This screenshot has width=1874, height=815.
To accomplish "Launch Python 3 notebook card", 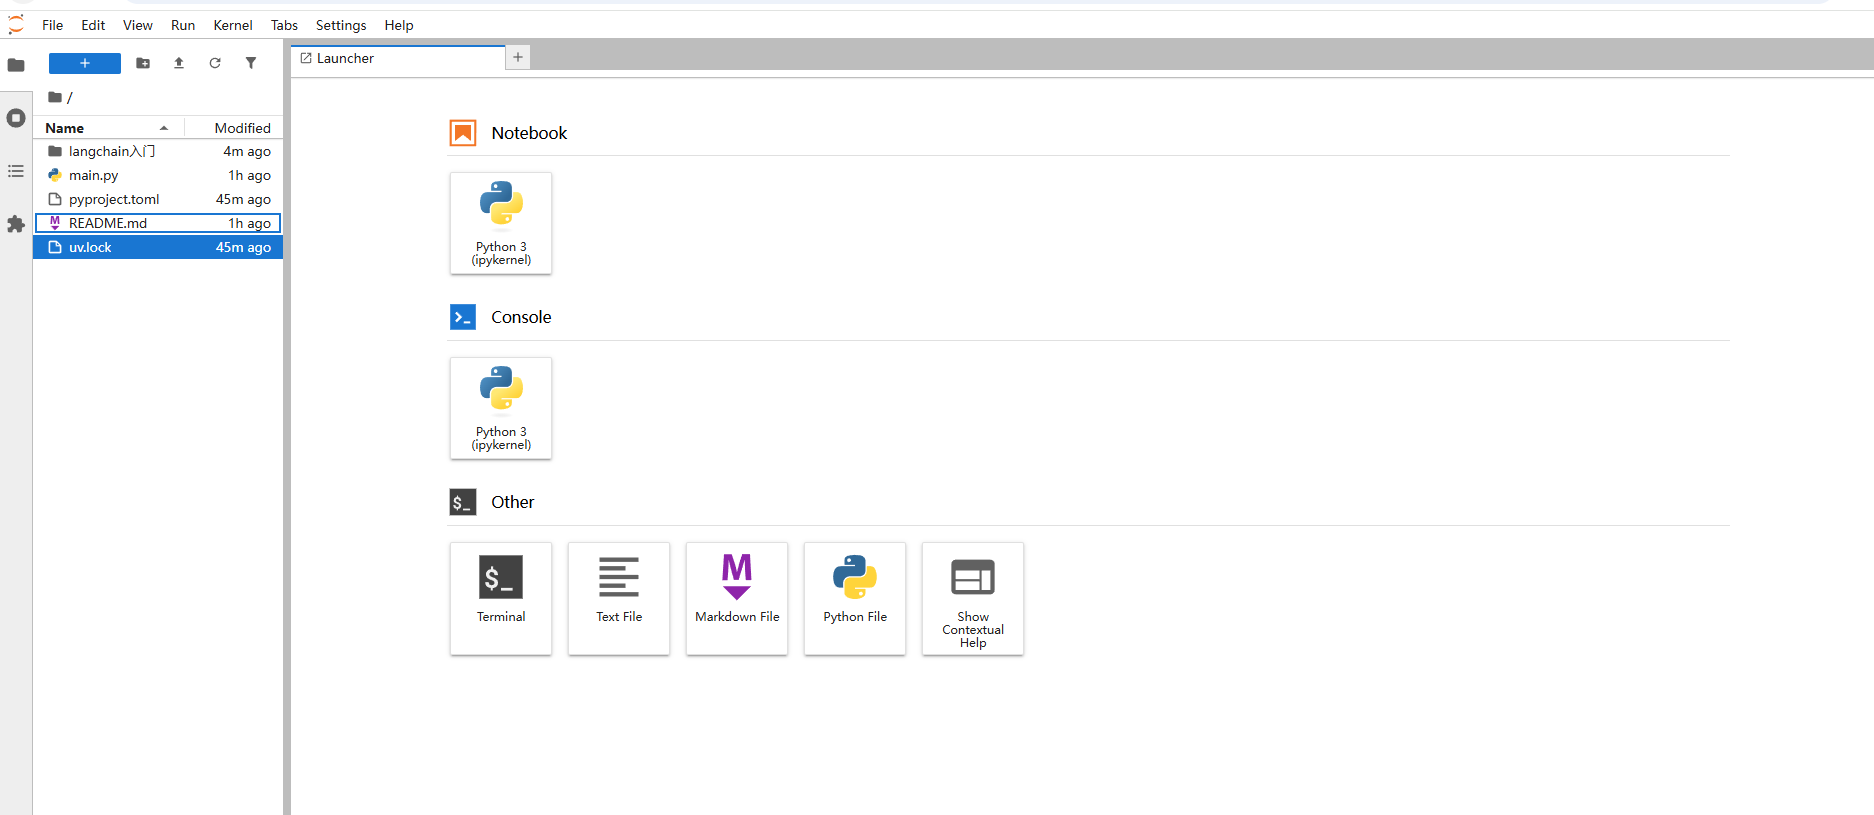I will coord(501,223).
